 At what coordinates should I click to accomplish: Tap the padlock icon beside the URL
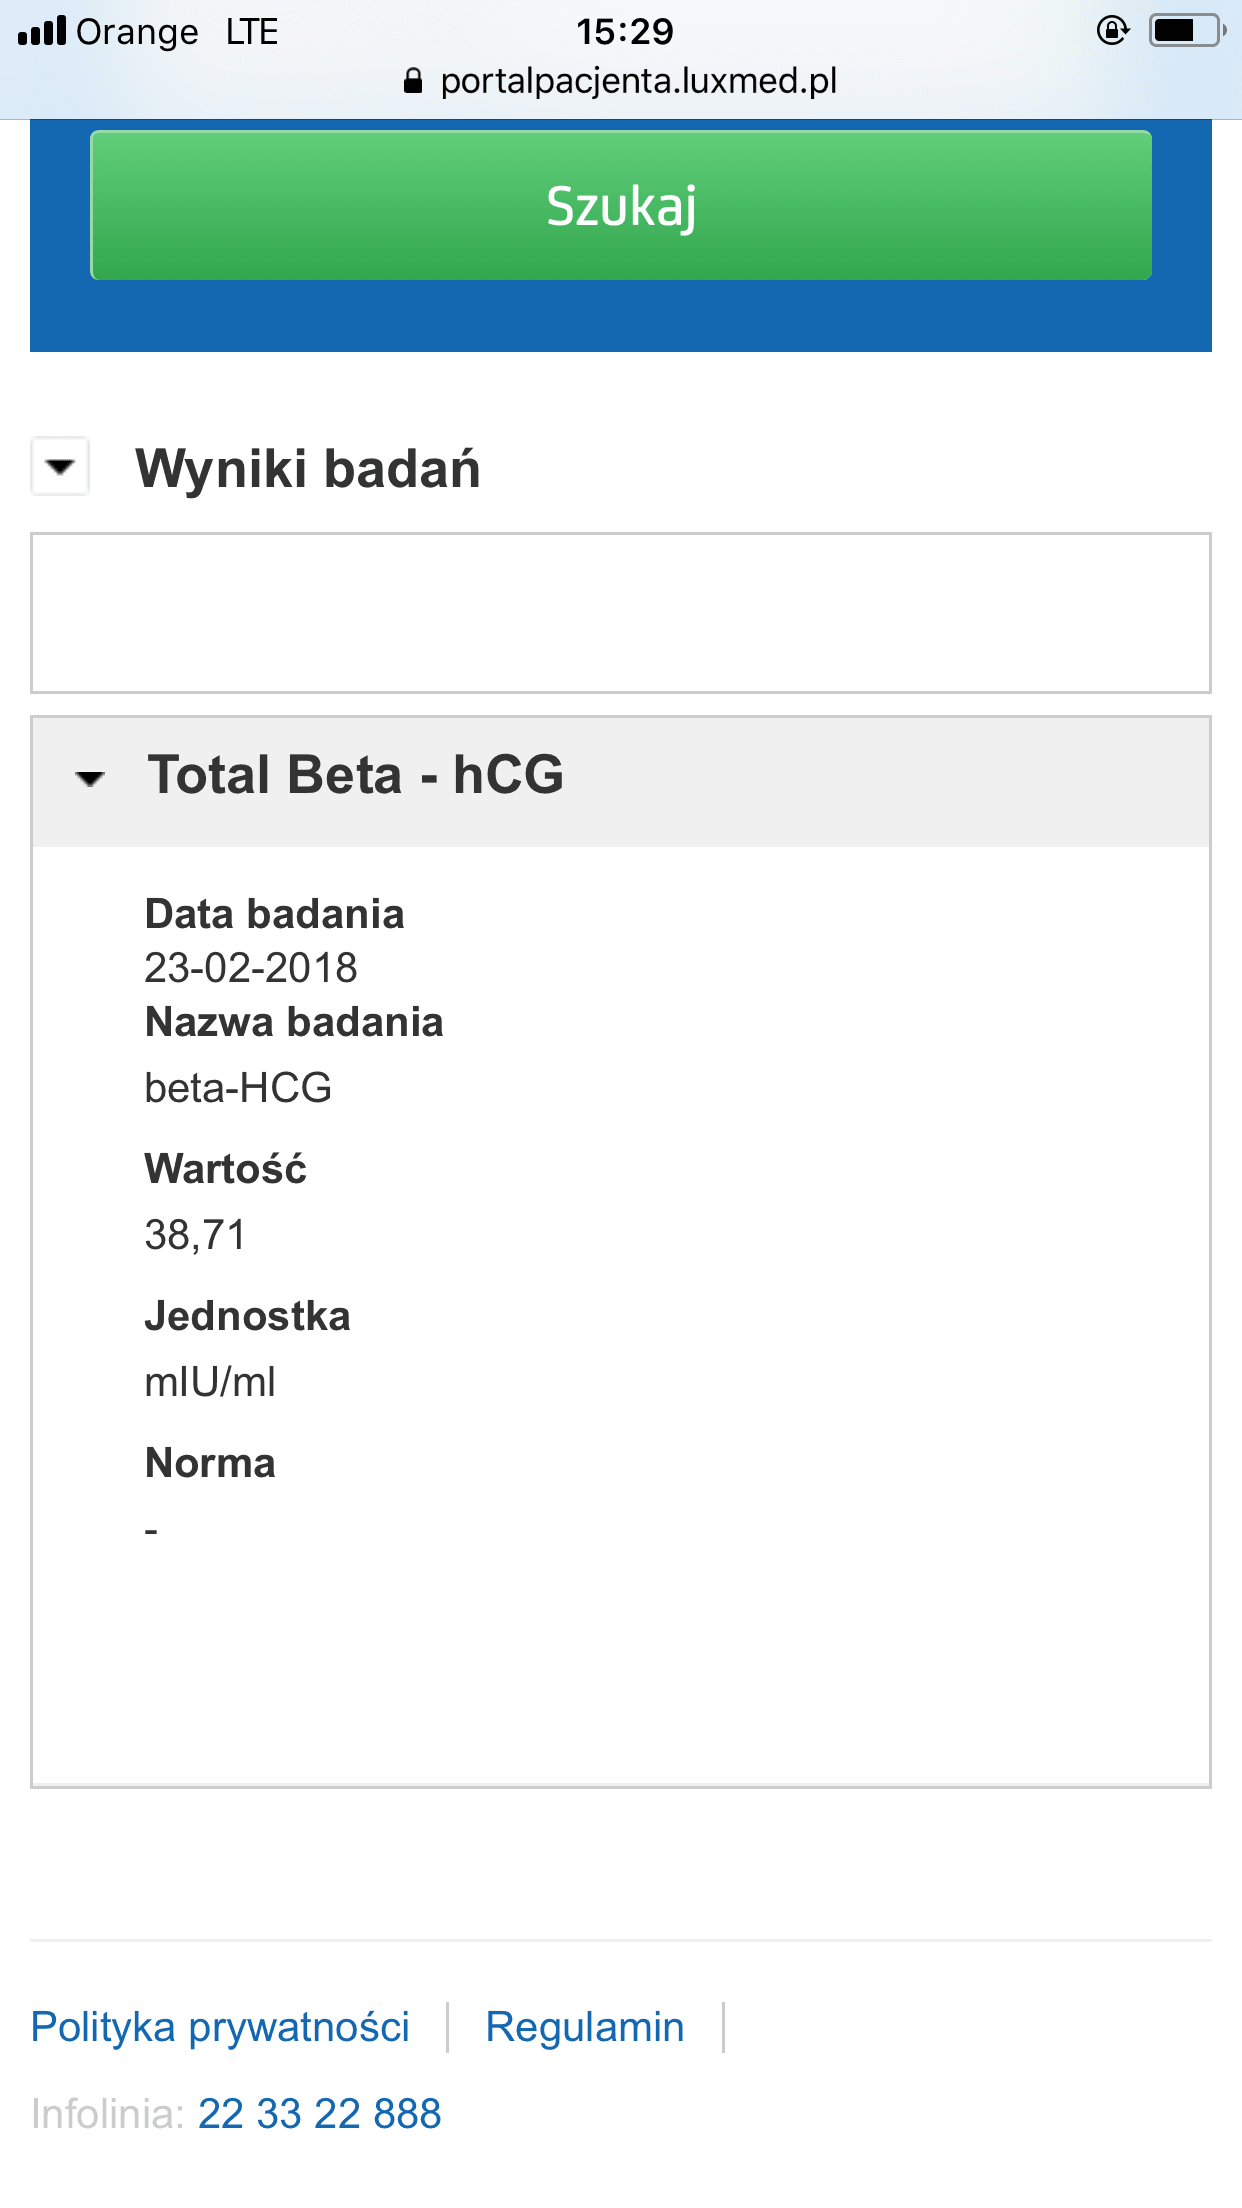tap(413, 81)
